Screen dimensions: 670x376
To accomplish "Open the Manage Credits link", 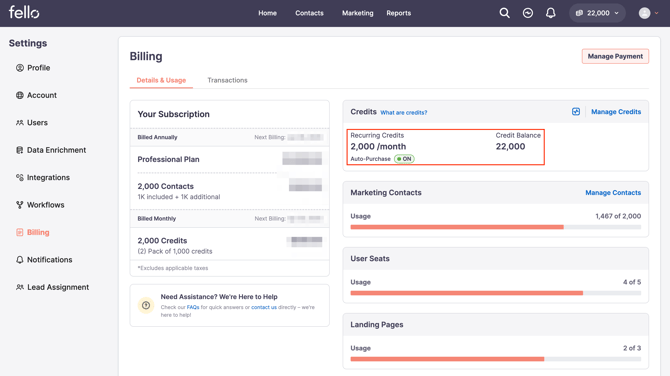I will pyautogui.click(x=616, y=112).
